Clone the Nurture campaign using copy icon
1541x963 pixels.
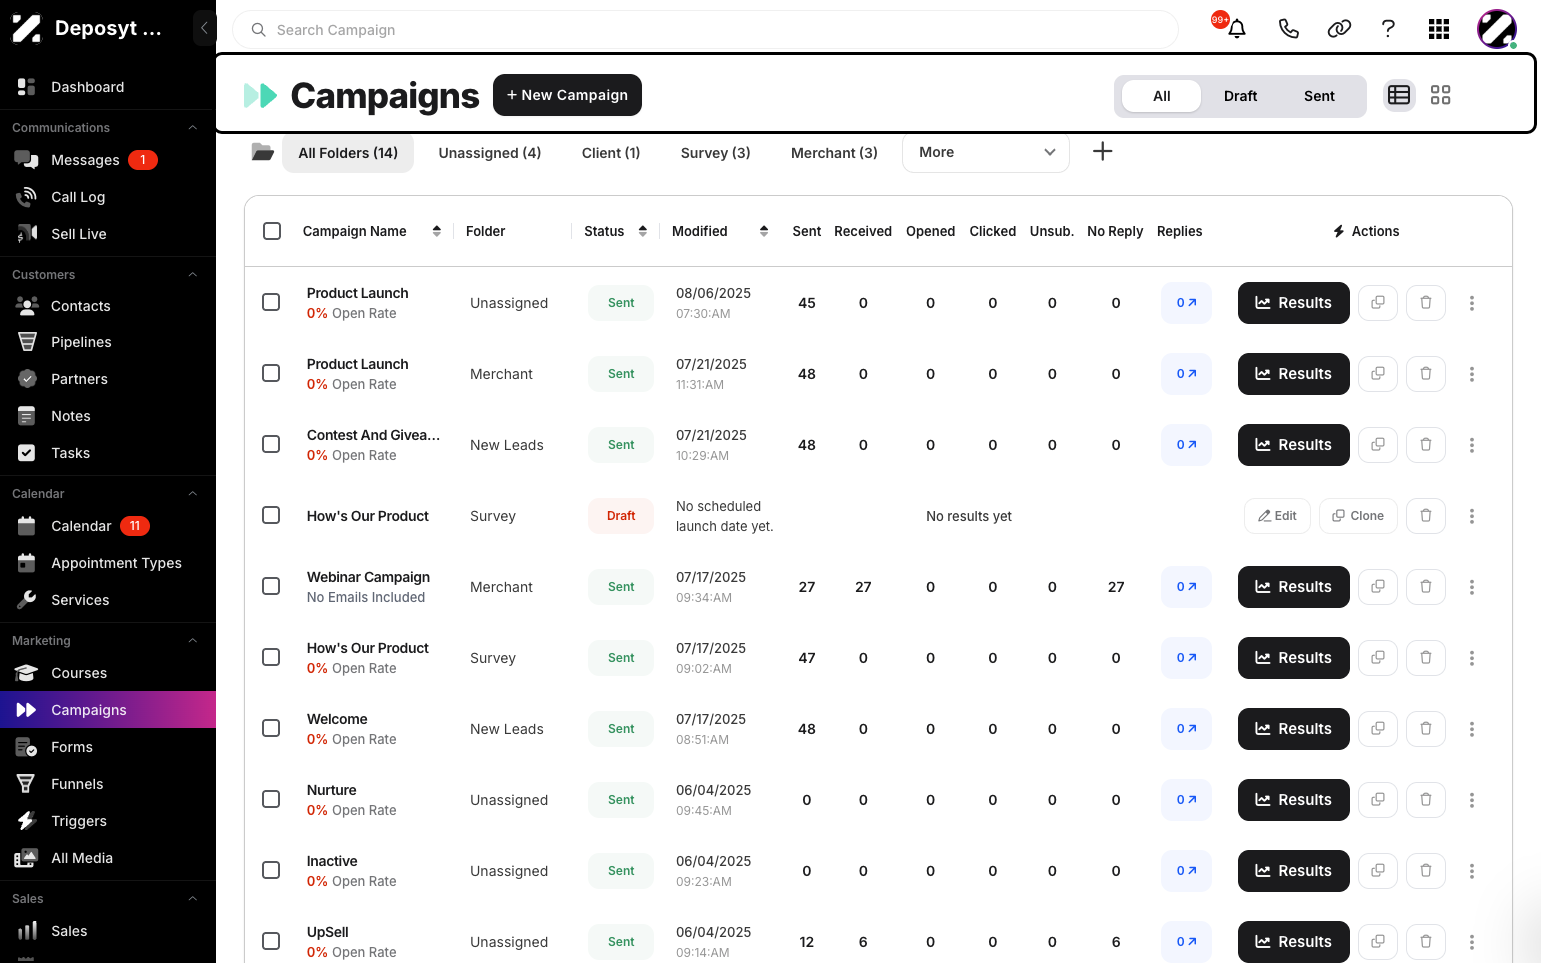point(1378,800)
